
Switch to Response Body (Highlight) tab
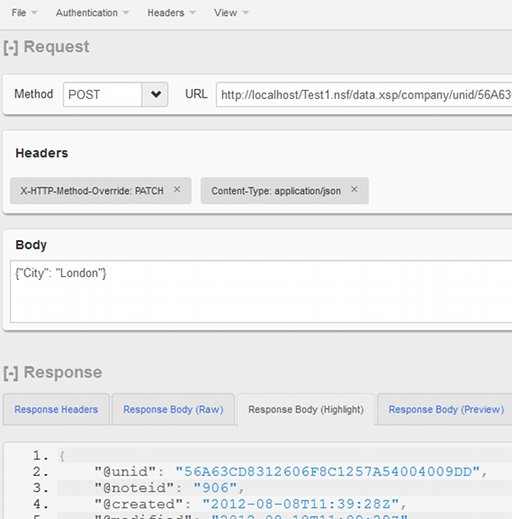306,409
